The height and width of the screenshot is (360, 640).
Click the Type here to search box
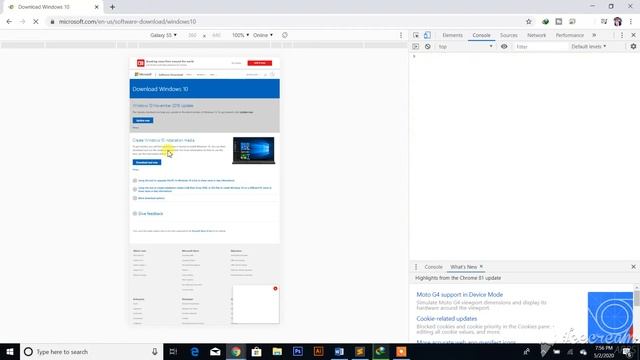(x=90, y=351)
